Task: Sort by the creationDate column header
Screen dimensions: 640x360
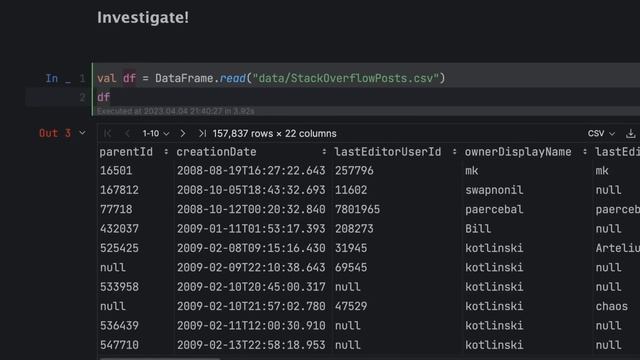Action: point(216,152)
